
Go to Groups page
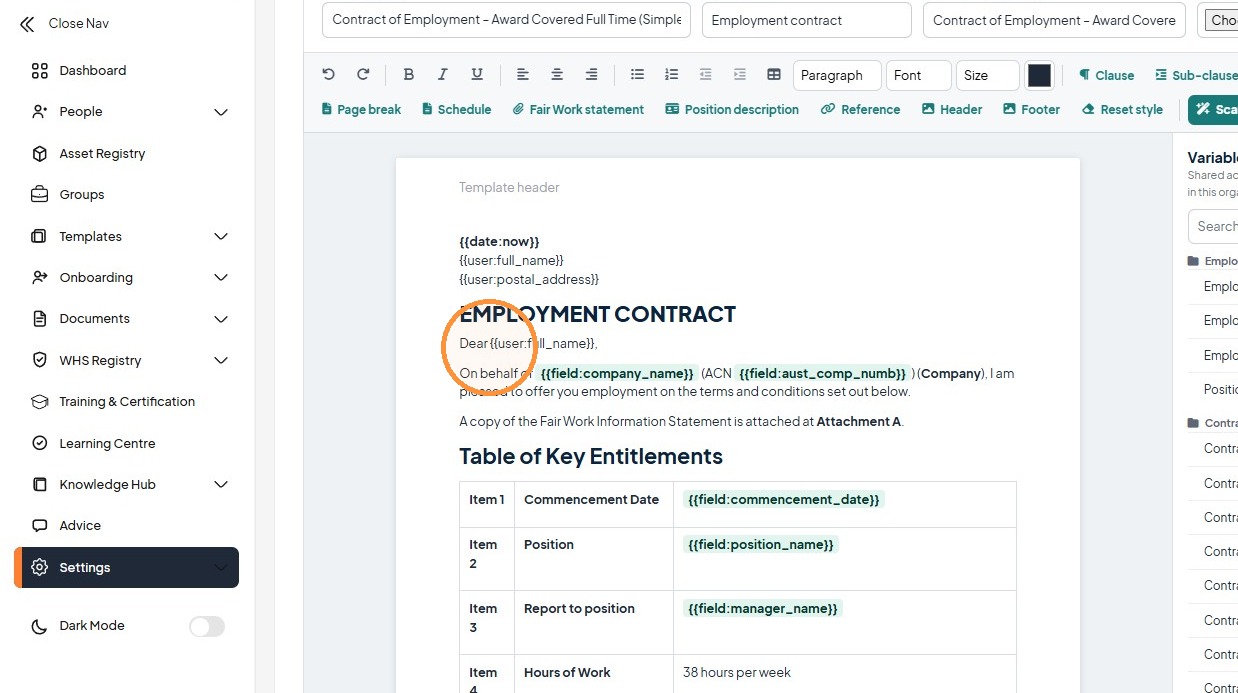coord(82,195)
